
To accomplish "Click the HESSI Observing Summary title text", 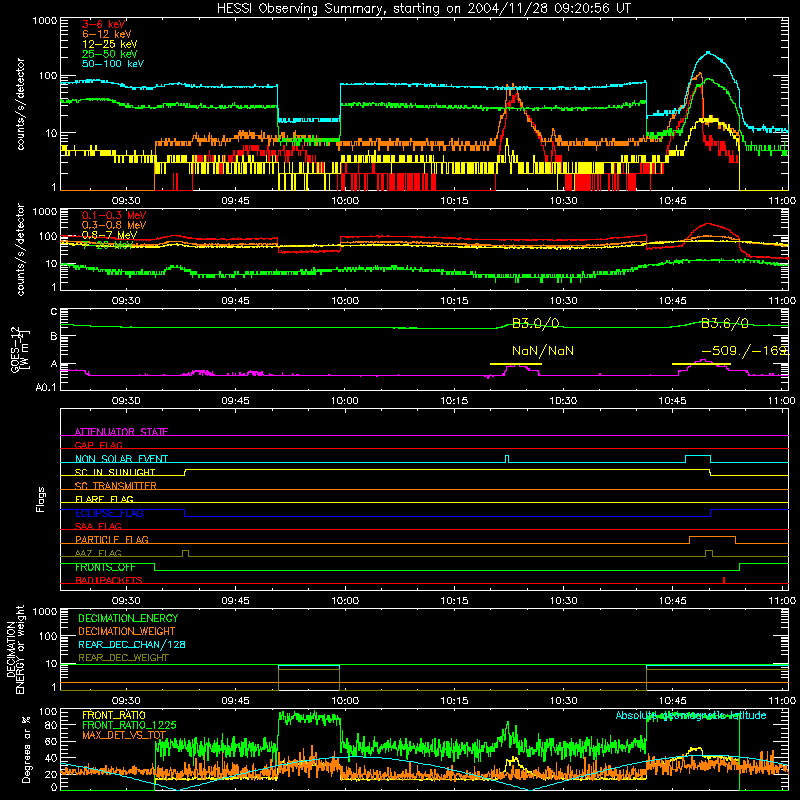I will tap(423, 9).
